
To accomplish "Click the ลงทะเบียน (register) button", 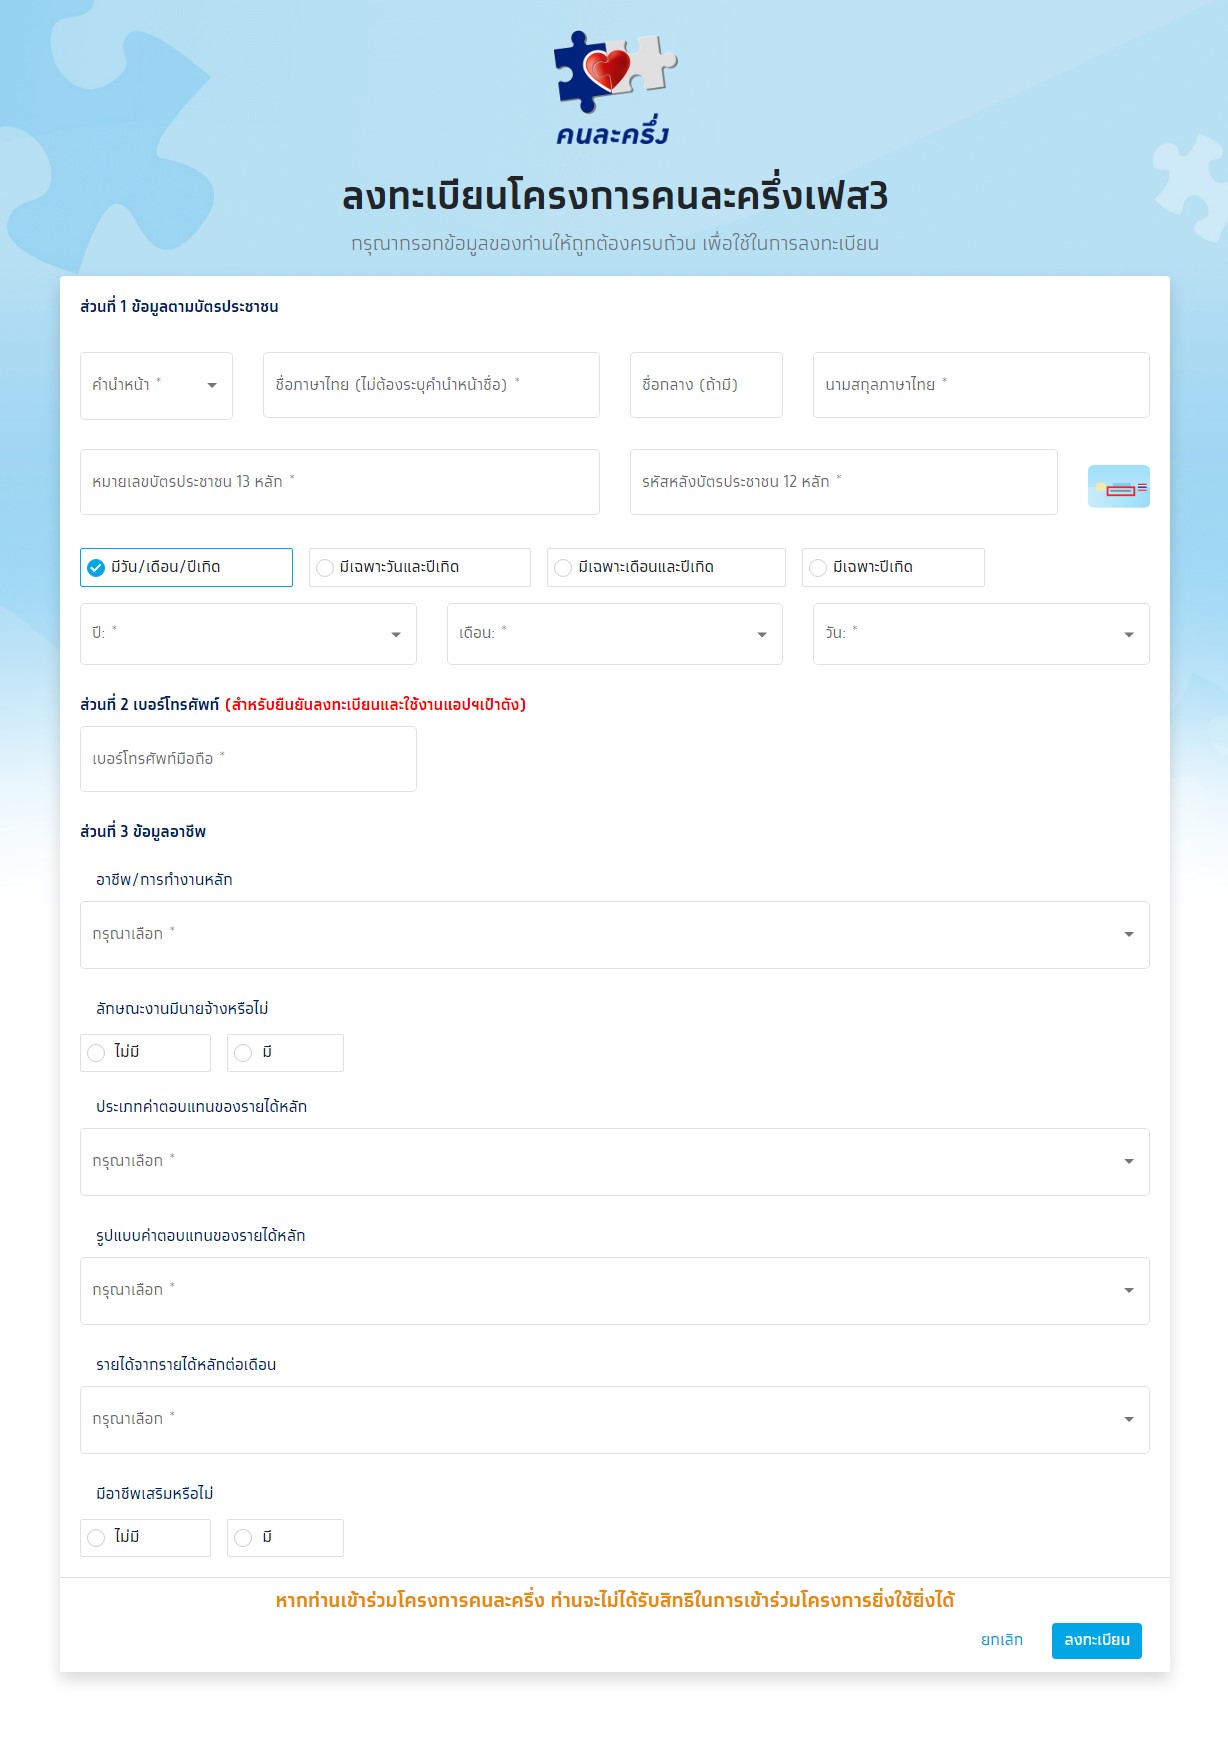I will click(1096, 1640).
